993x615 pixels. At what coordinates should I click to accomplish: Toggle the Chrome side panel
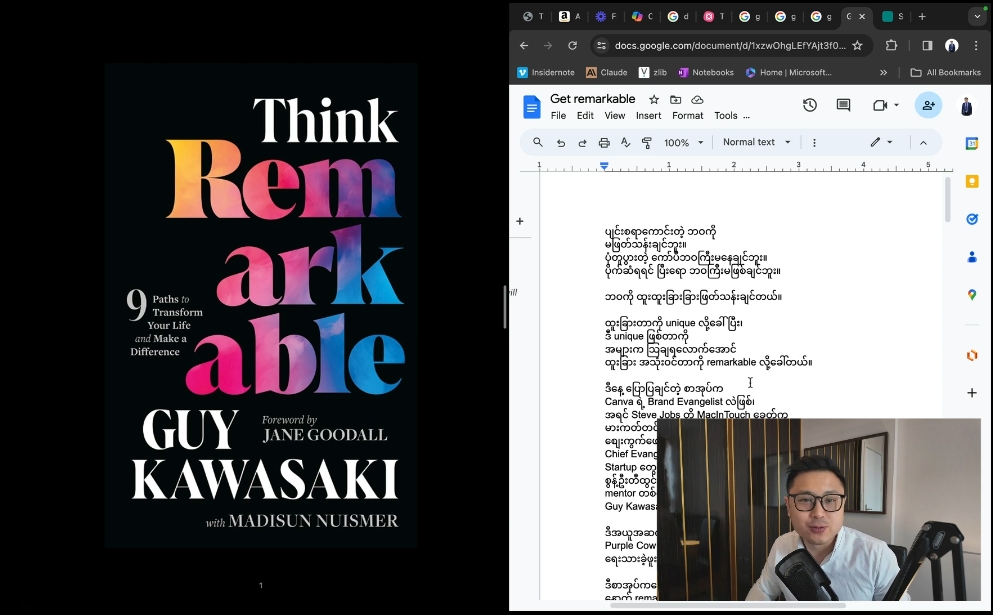coord(927,46)
